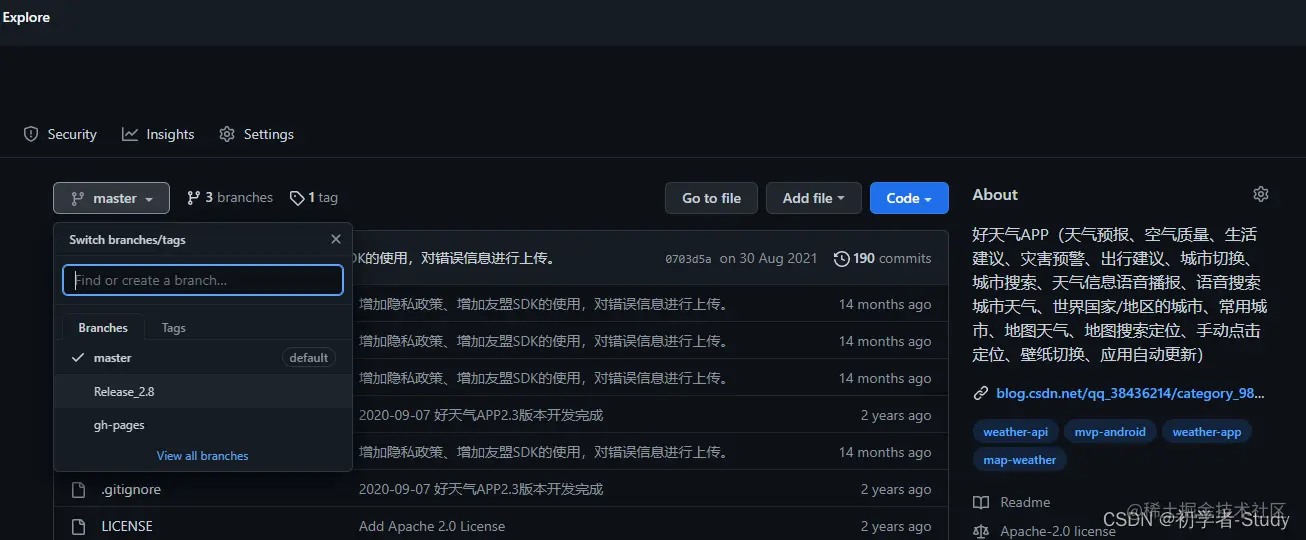Open the Settings tab
The image size is (1306, 540).
[256, 134]
